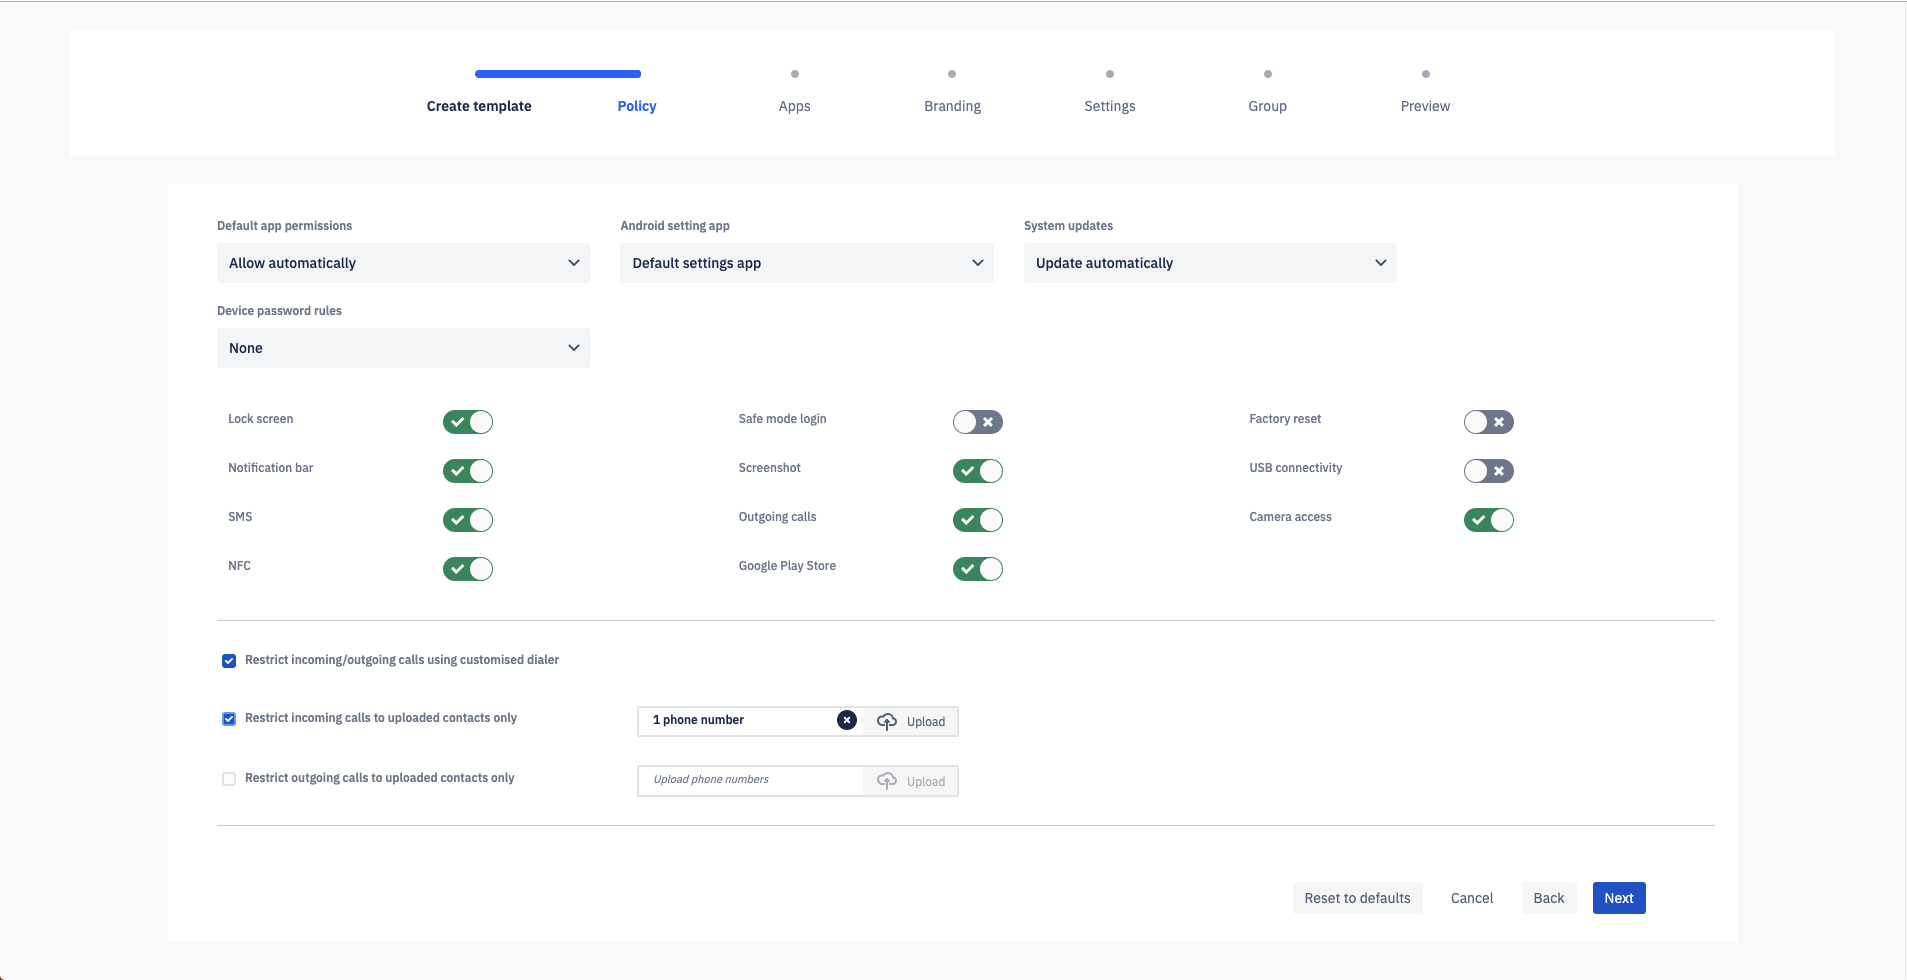The image size is (1907, 980).
Task: Select the Group step
Action: point(1268,106)
